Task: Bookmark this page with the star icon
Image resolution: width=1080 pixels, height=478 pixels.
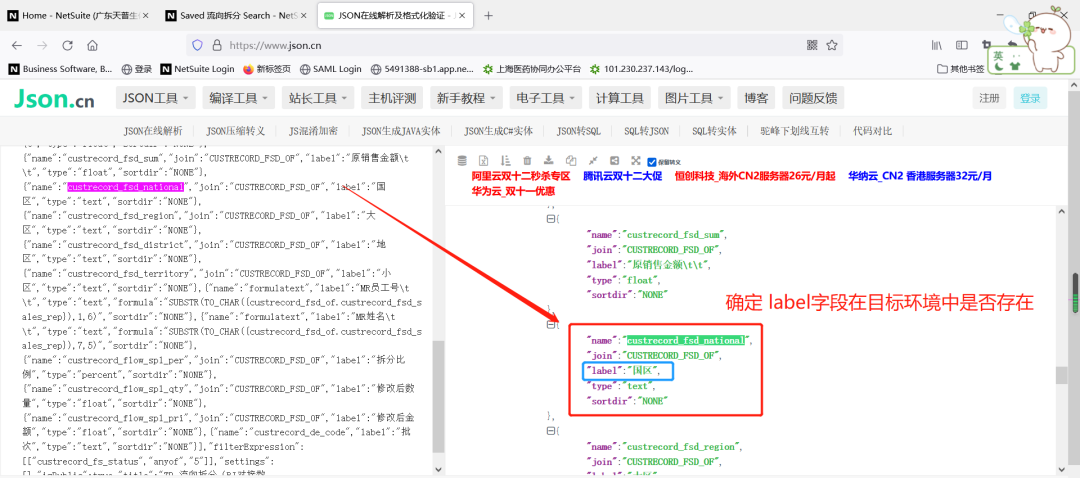Action: 832,45
